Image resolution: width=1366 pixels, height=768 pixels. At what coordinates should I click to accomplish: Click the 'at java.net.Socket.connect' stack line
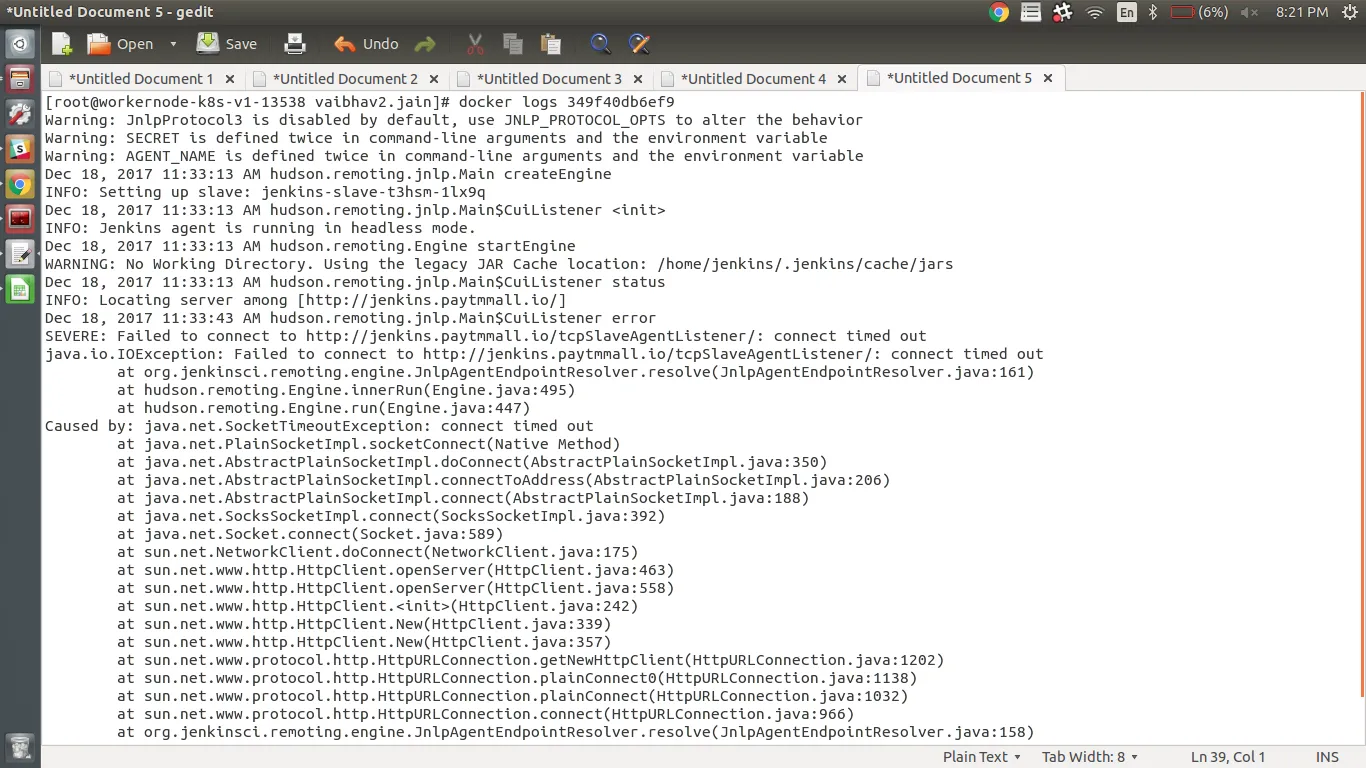pos(310,534)
